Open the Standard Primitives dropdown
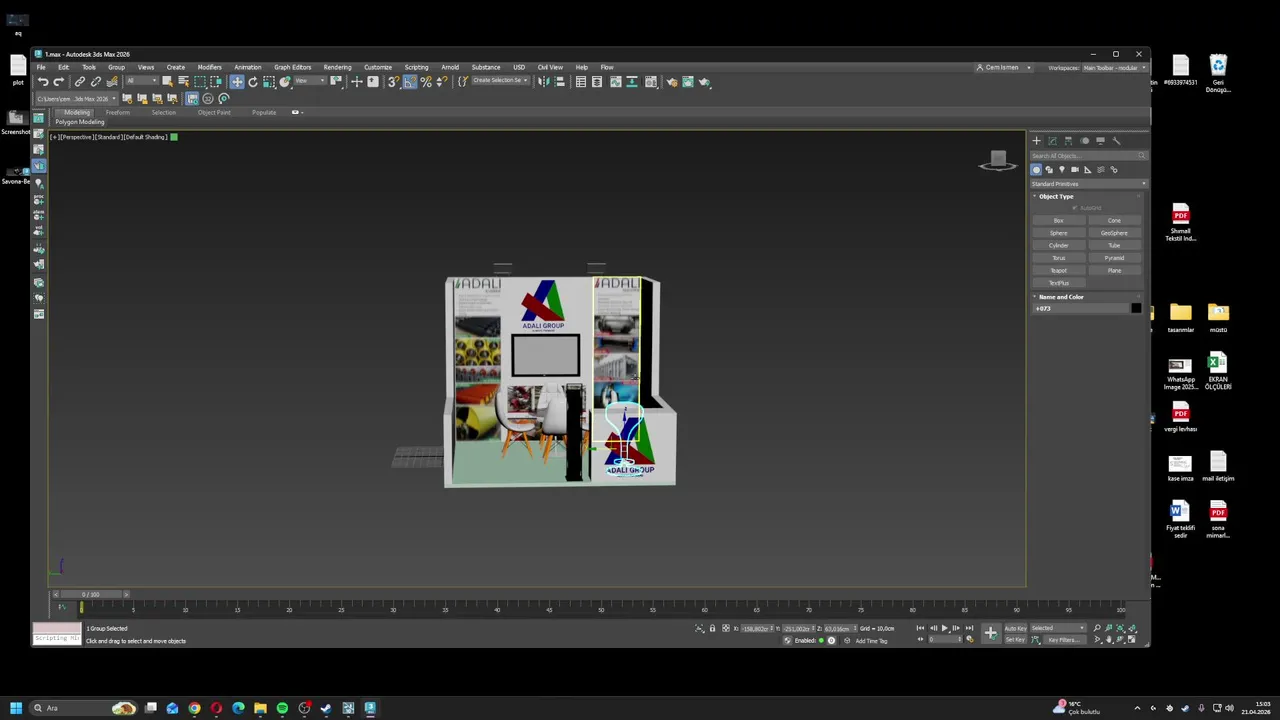Screen dimensions: 1280x720 click(x=1088, y=184)
